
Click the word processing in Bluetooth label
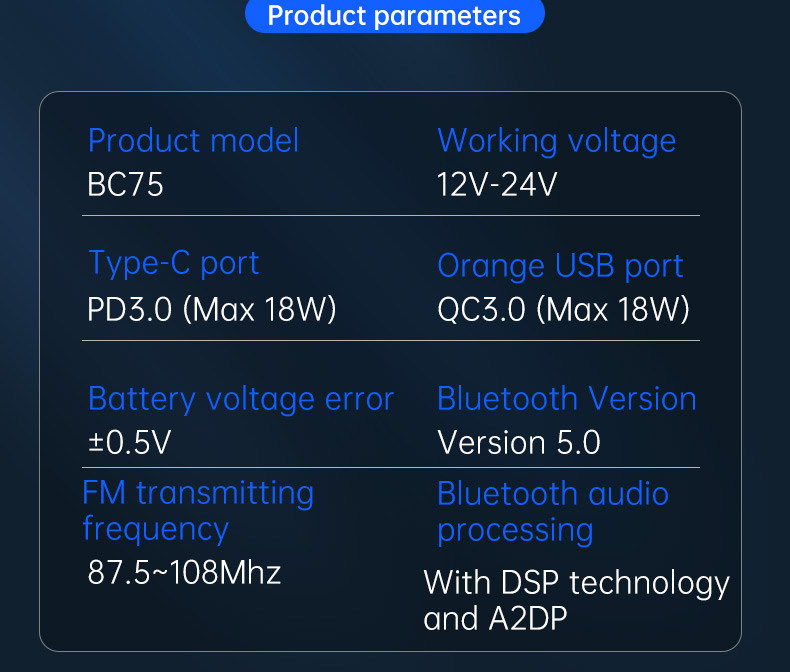point(515,531)
